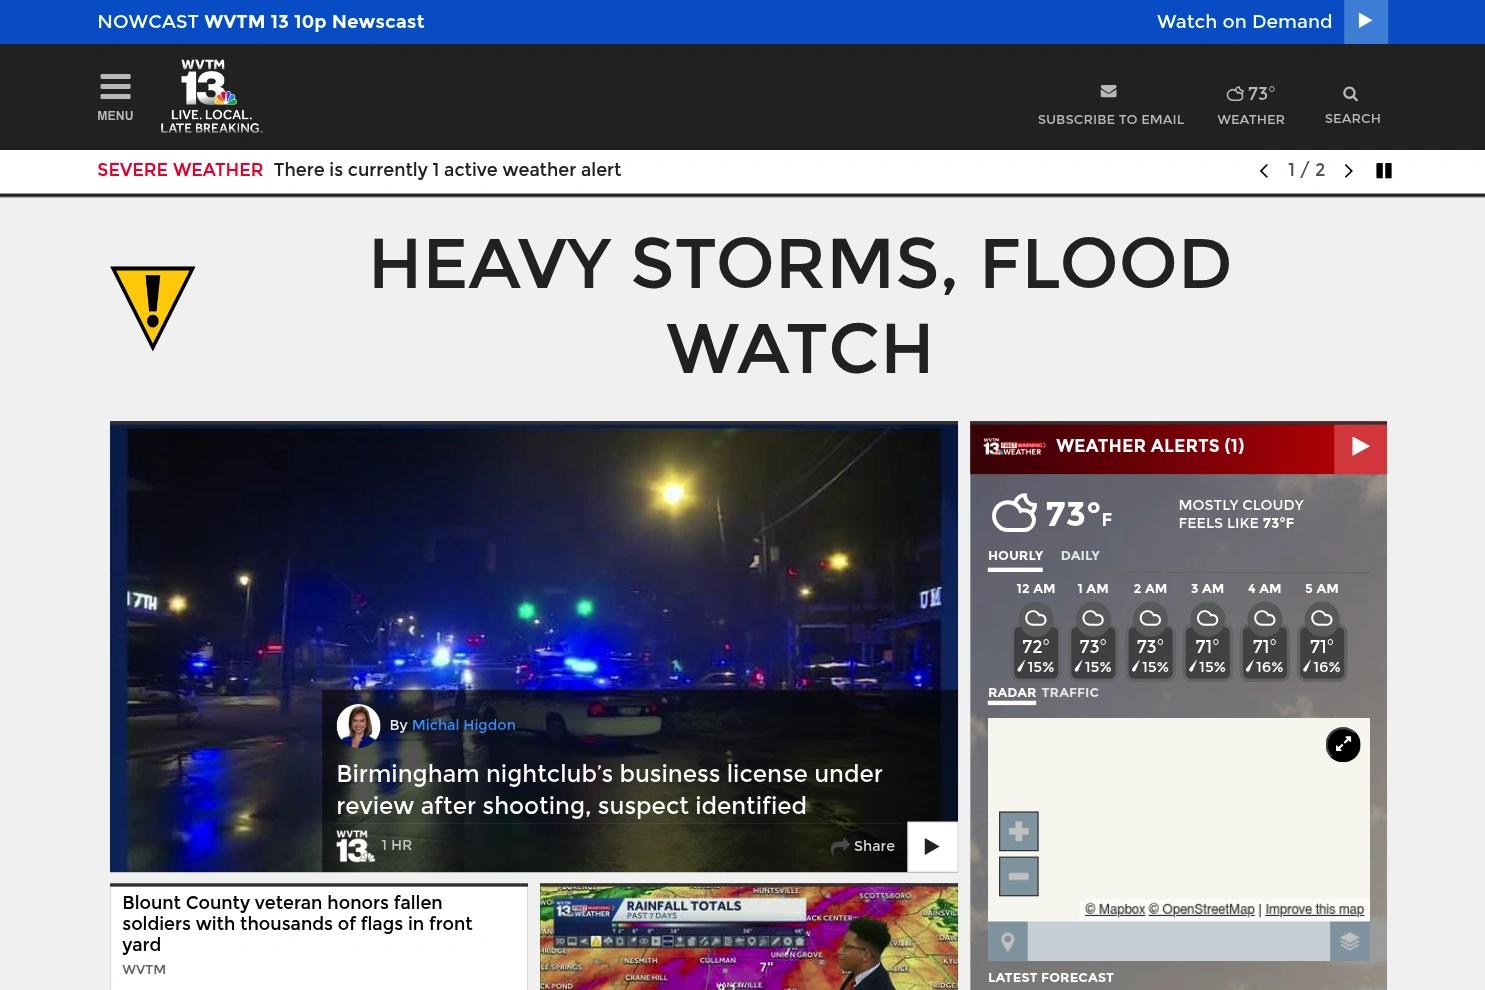
Task: Go to WVTM 13 homepage logo
Action: pos(211,96)
